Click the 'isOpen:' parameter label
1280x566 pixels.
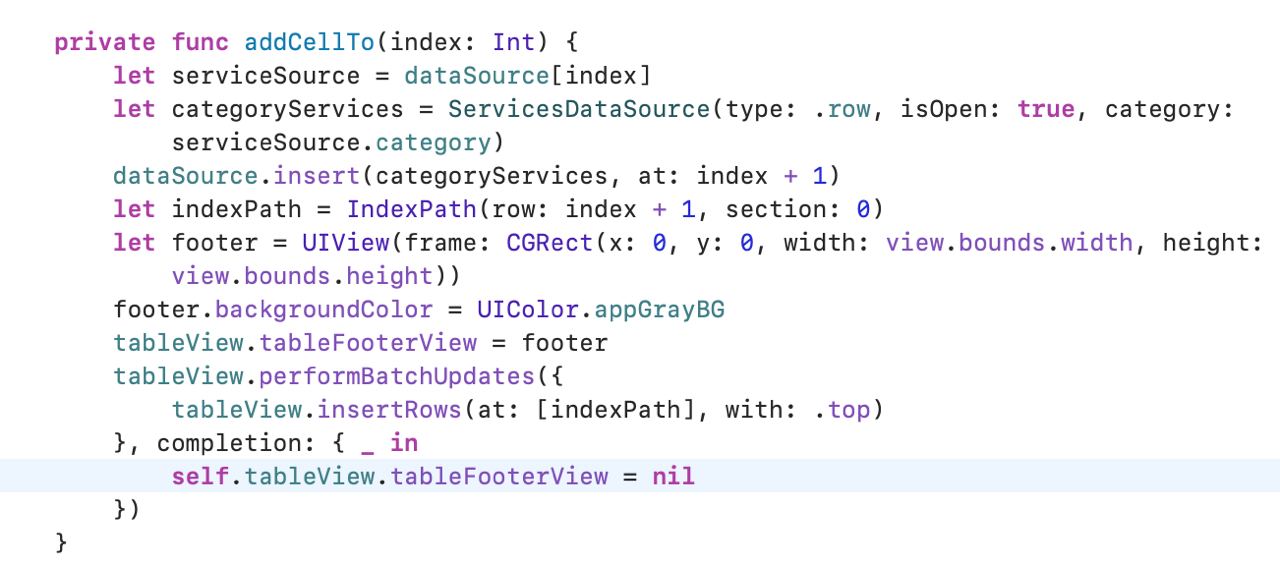[951, 109]
